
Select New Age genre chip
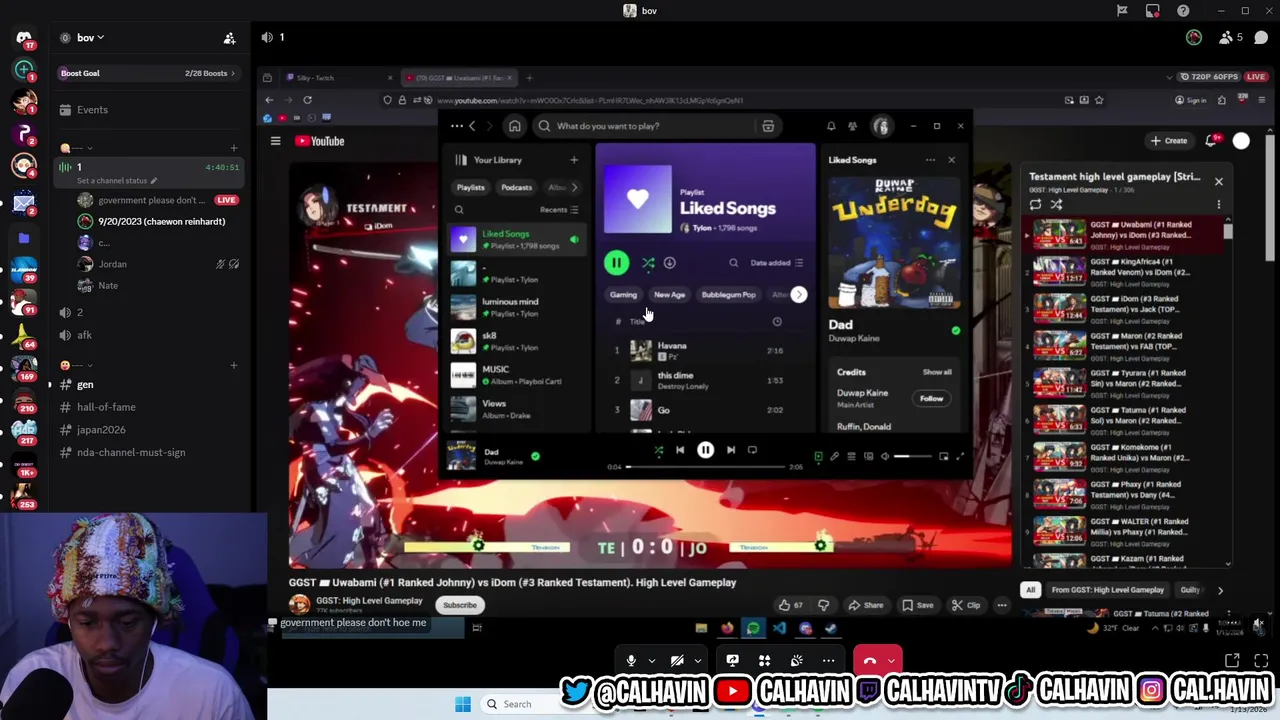pyautogui.click(x=669, y=295)
